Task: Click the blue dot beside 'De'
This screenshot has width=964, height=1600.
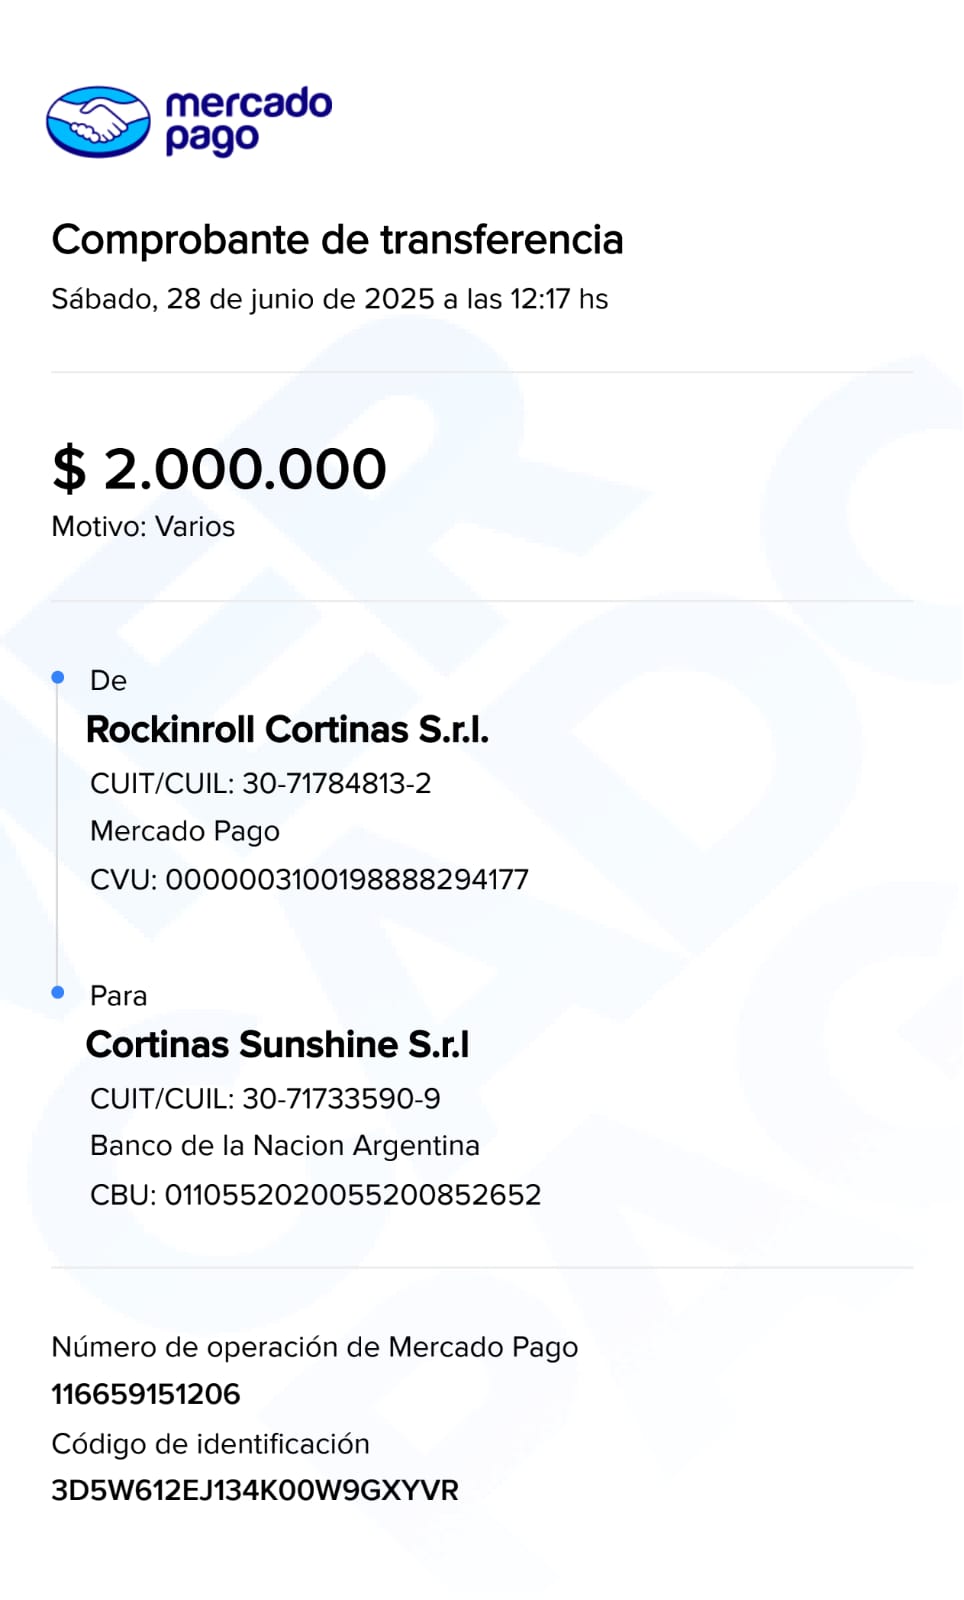Action: pos(58,678)
